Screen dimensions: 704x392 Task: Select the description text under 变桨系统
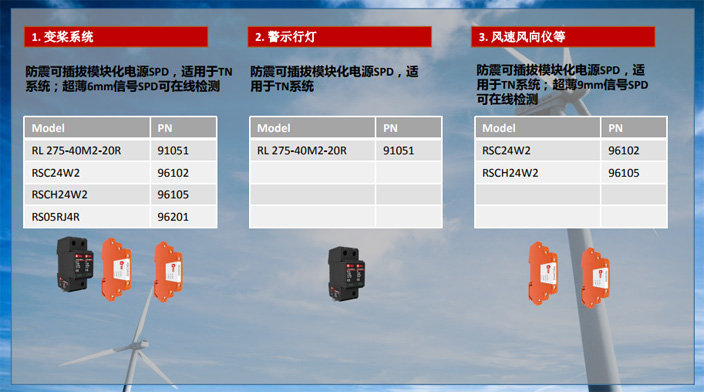pyautogui.click(x=129, y=79)
